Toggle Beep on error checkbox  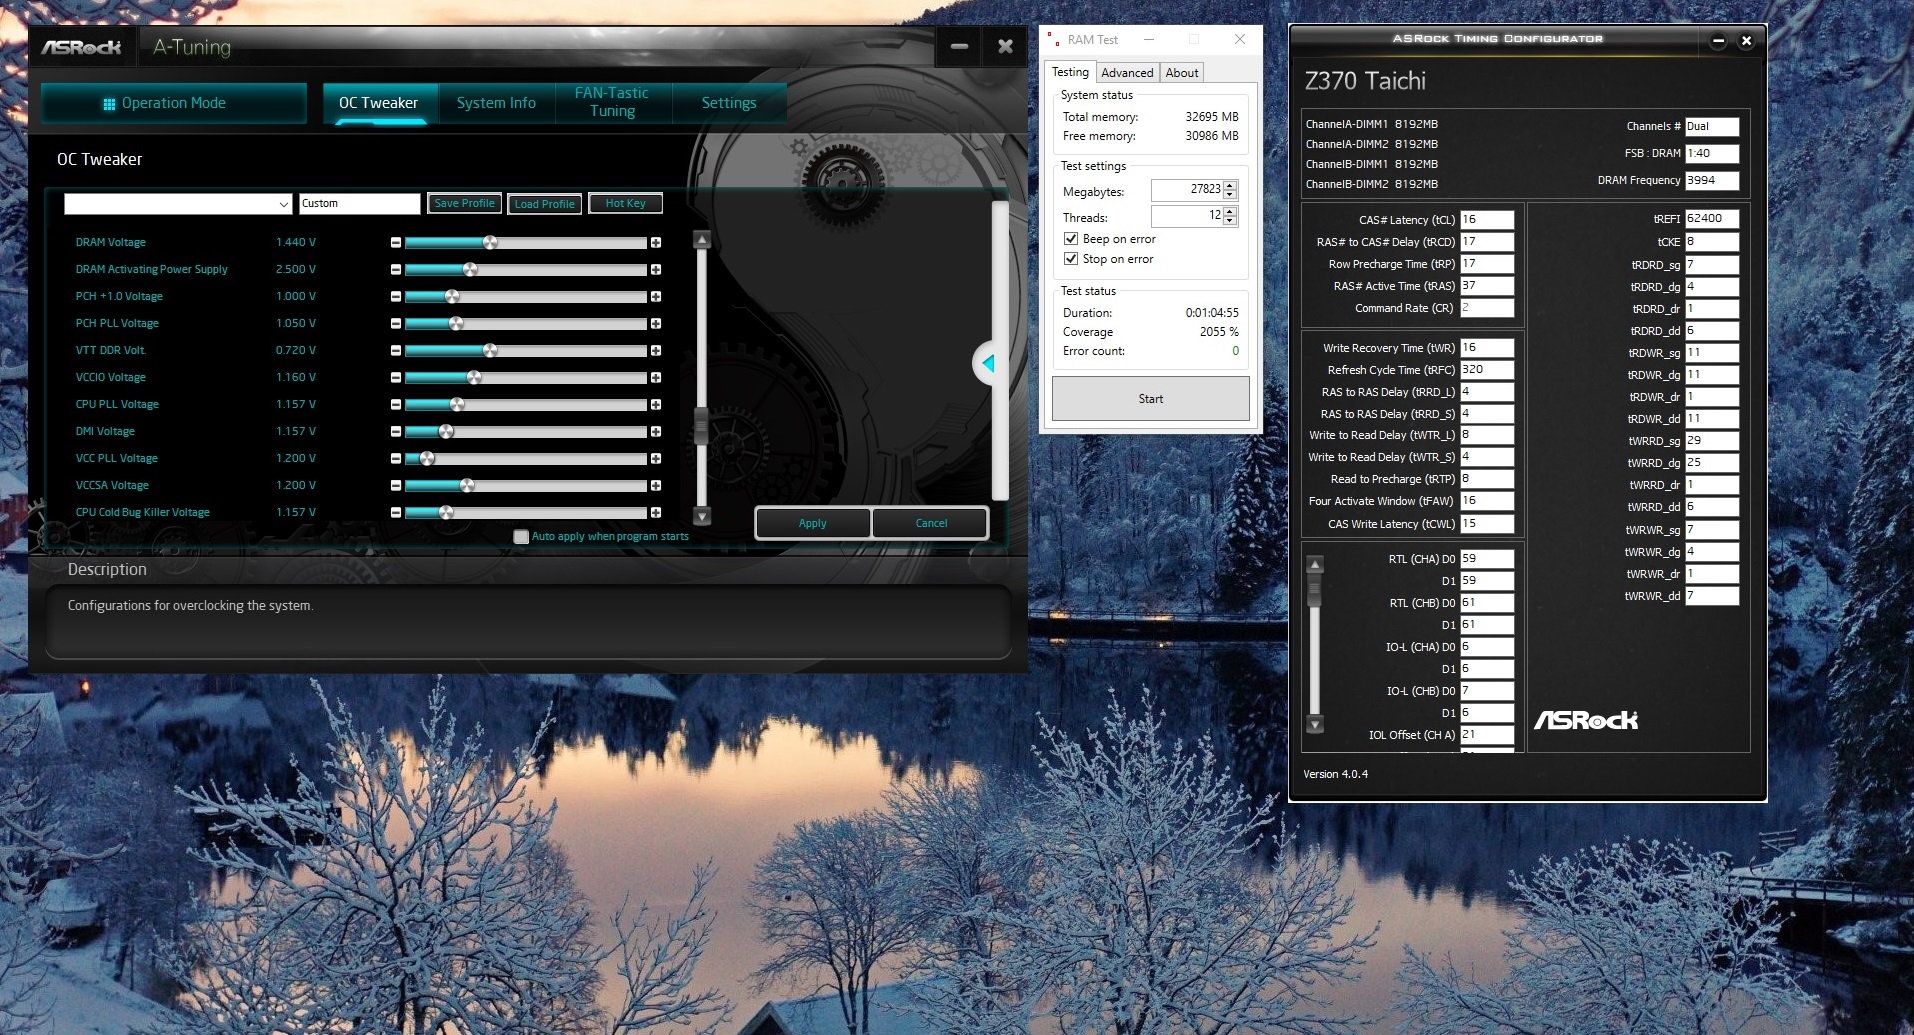[1071, 239]
